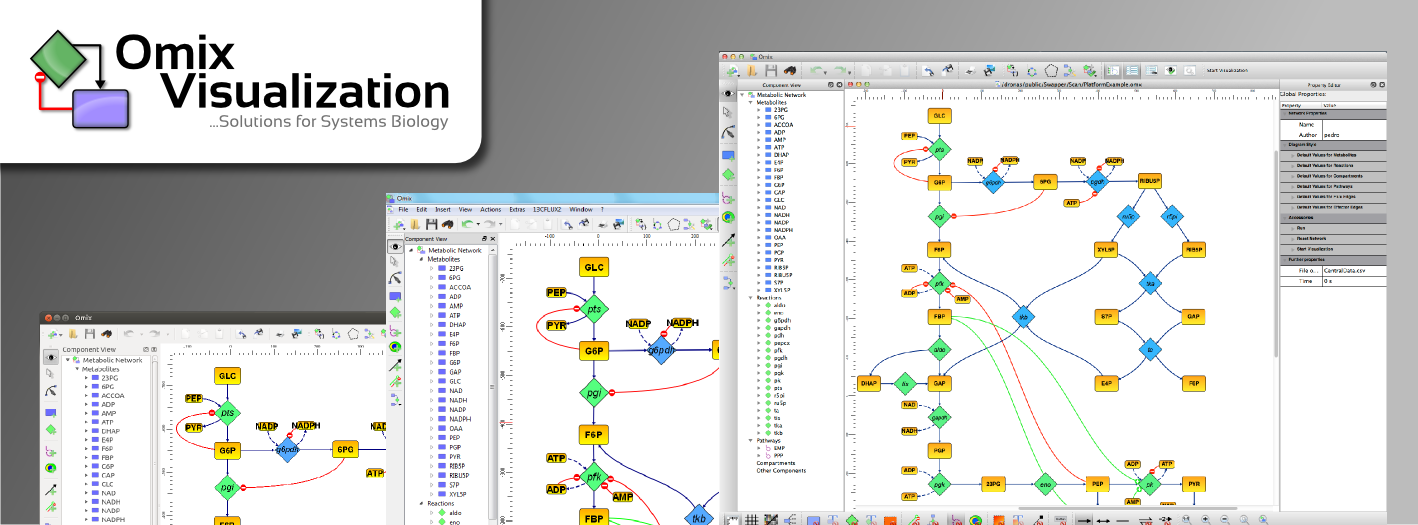Select the eye tool in the Linux Omix window
Viewport: 1418px width, 525px height.
[x=51, y=357]
